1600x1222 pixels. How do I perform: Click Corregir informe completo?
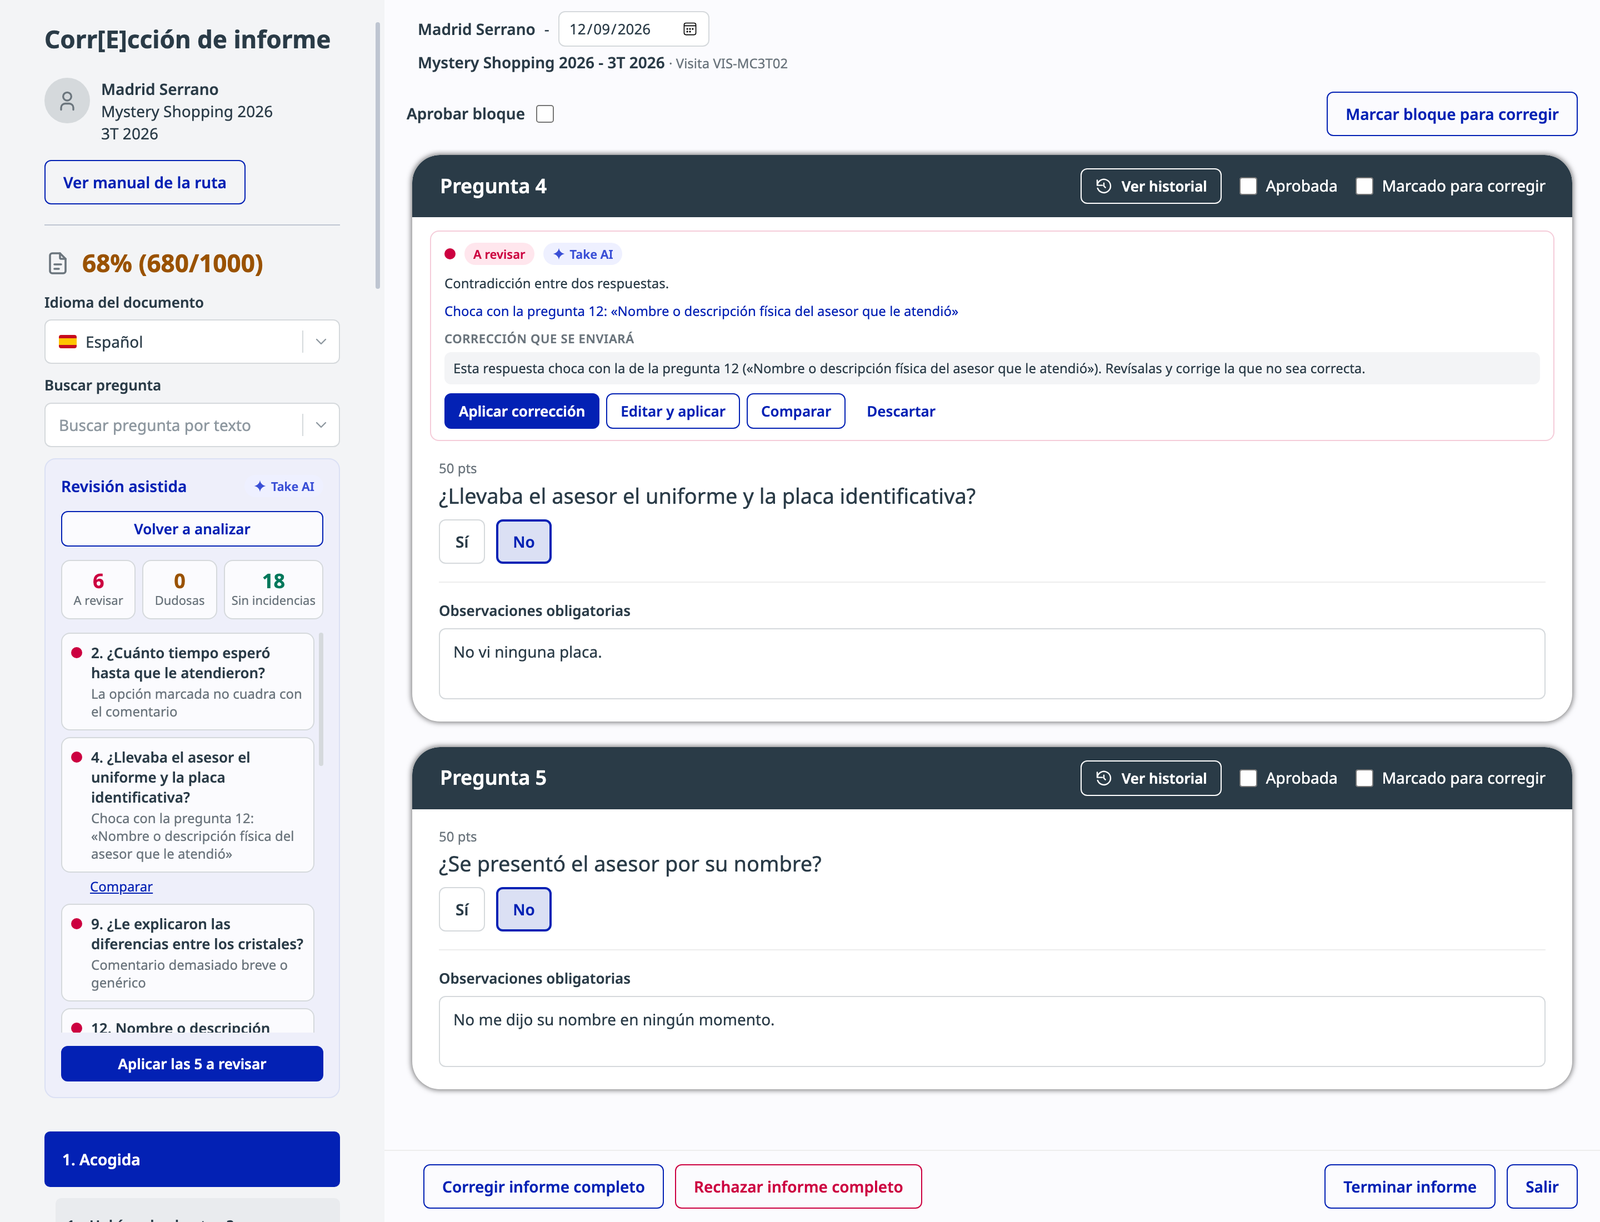click(544, 1187)
